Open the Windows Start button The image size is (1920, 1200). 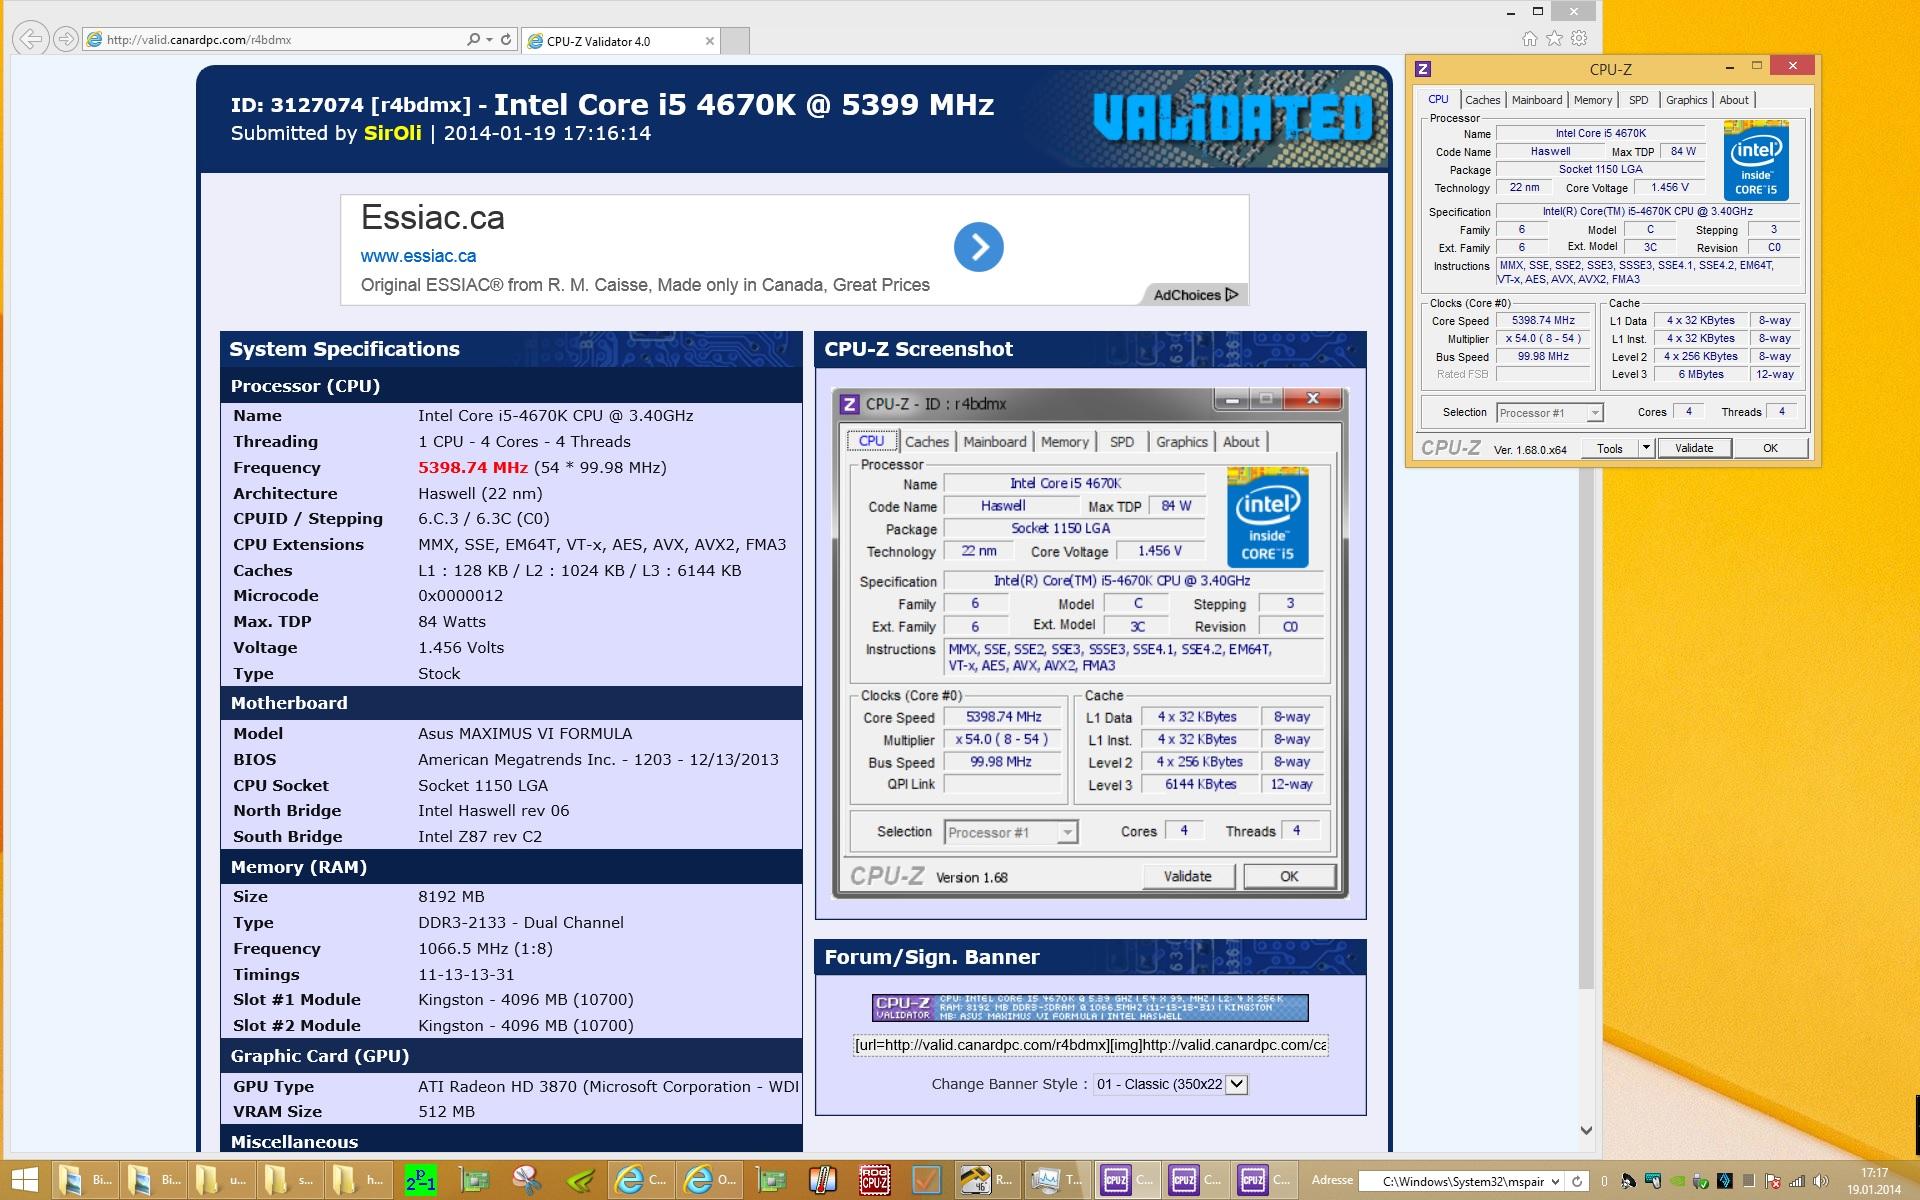coord(24,1180)
